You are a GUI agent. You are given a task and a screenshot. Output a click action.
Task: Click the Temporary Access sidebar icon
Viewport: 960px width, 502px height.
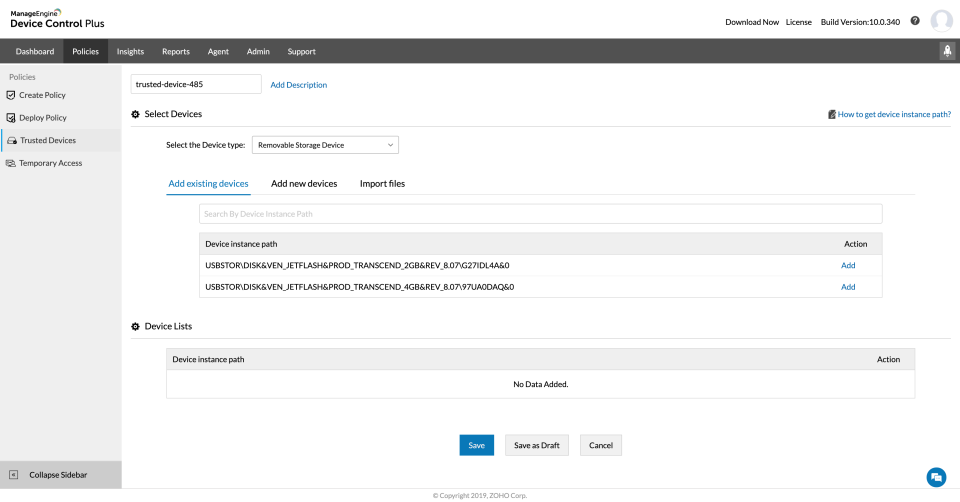tap(11, 163)
